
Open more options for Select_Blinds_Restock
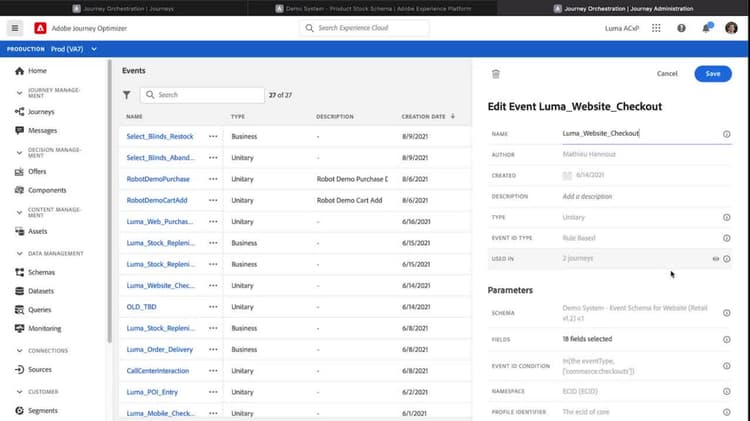pyautogui.click(x=213, y=136)
